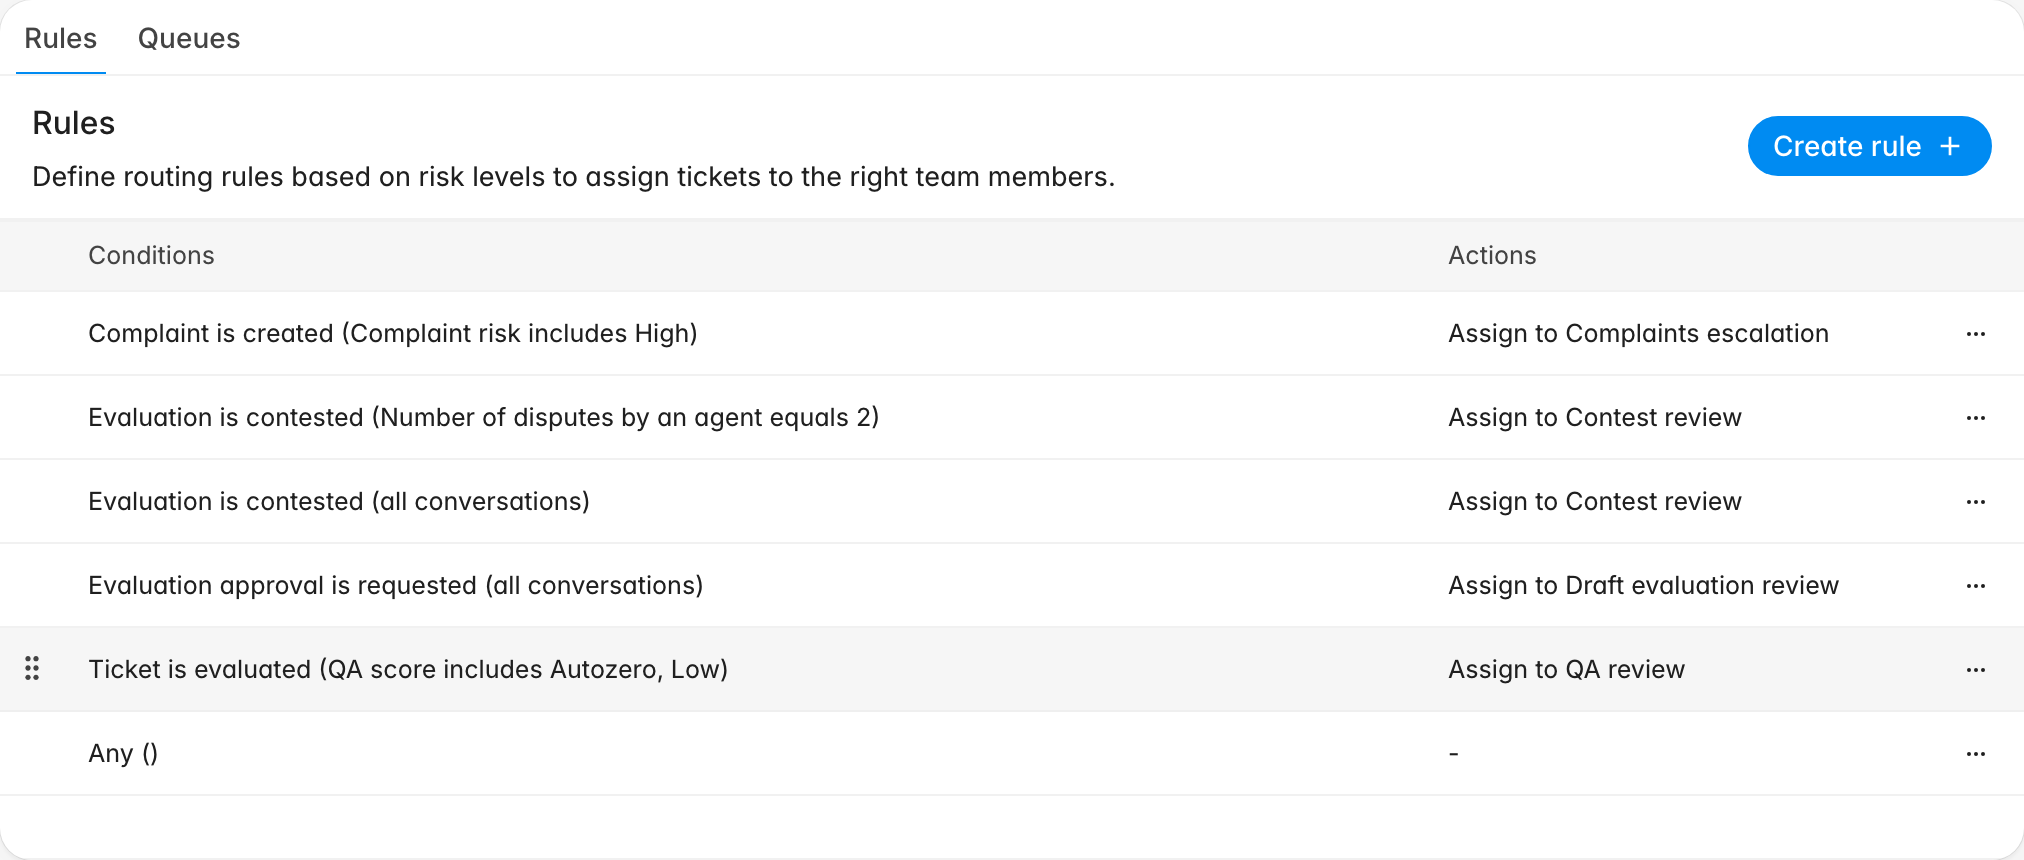Viewport: 2024px width, 860px height.
Task: Switch to the Queues tab
Action: pos(189,38)
